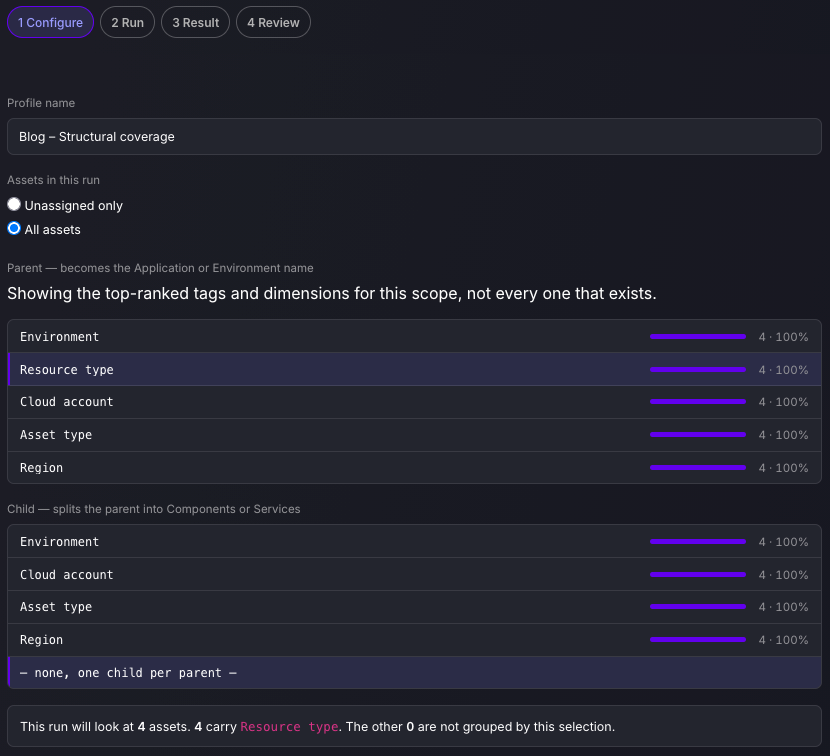
Task: Click '4 · 100%' in Child Asset type row
Action: 783,607
